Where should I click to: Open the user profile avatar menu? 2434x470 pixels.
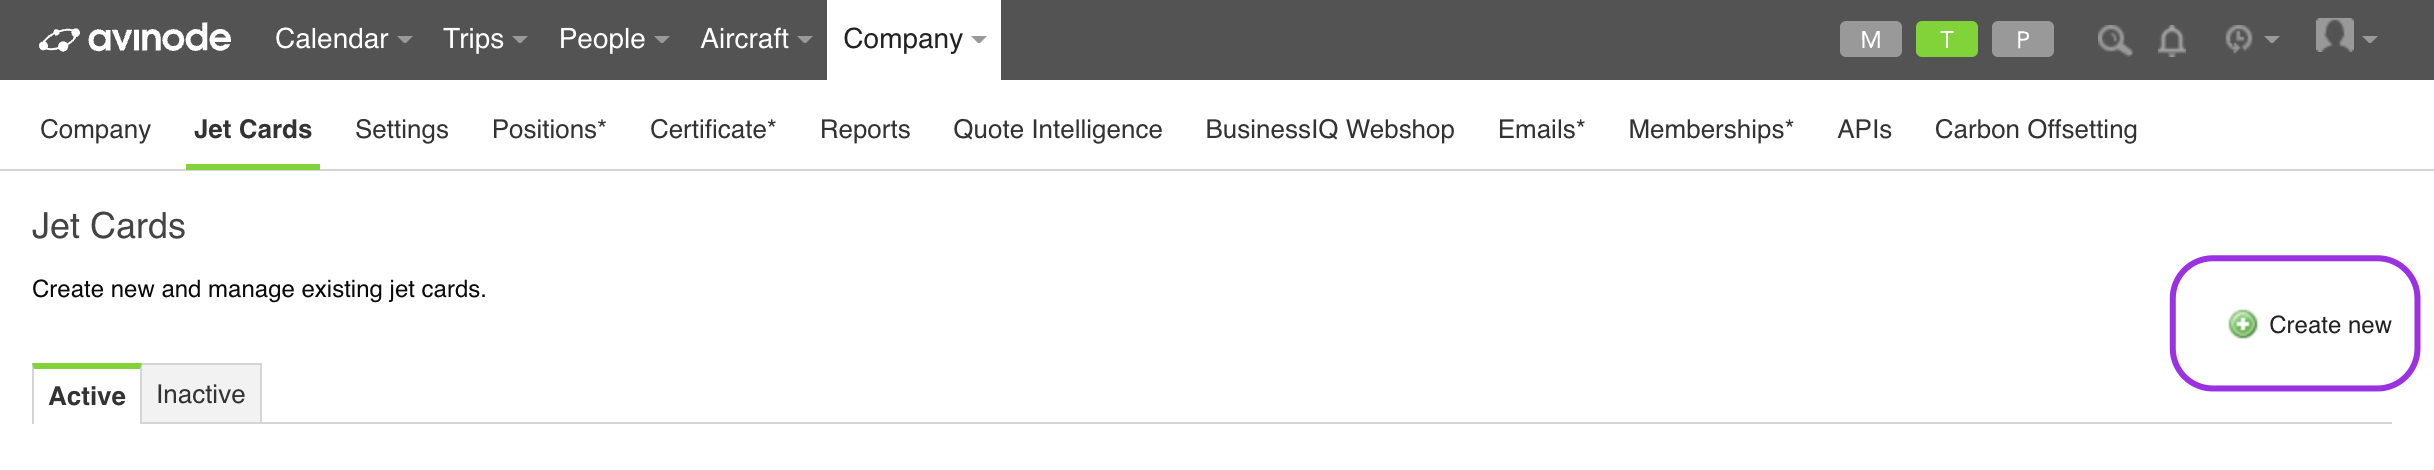click(x=2346, y=37)
